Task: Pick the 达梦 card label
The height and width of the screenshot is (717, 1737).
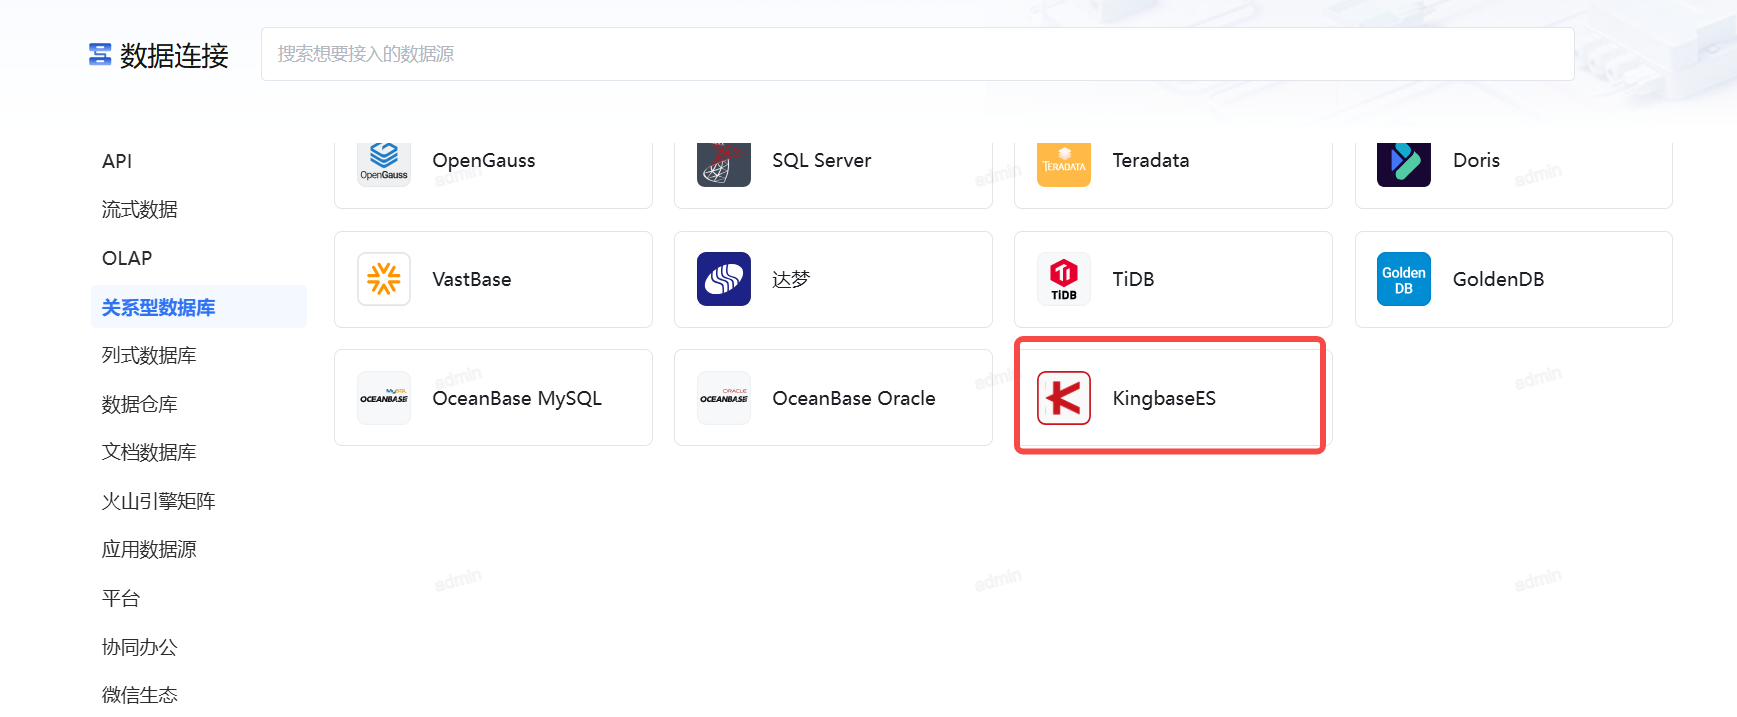Action: point(791,279)
